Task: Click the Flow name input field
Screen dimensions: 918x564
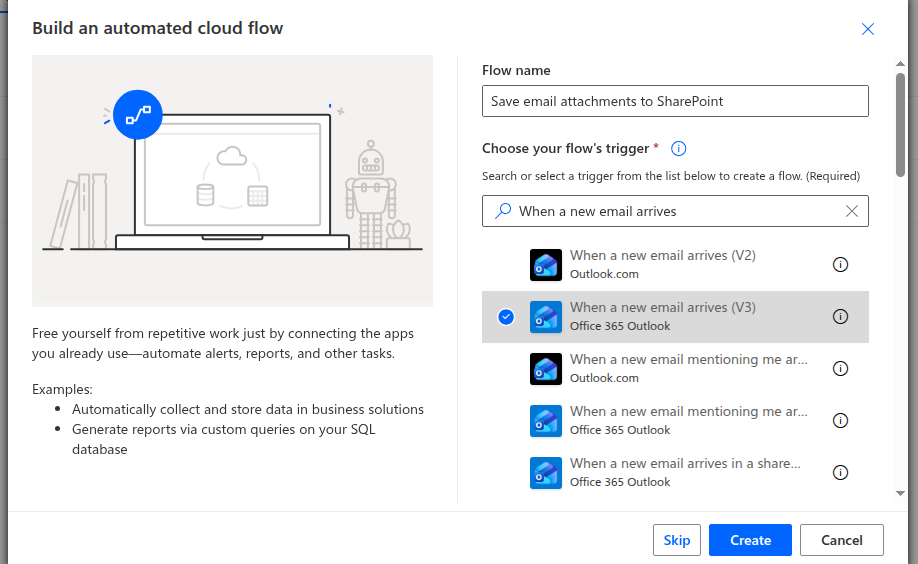Action: point(675,101)
